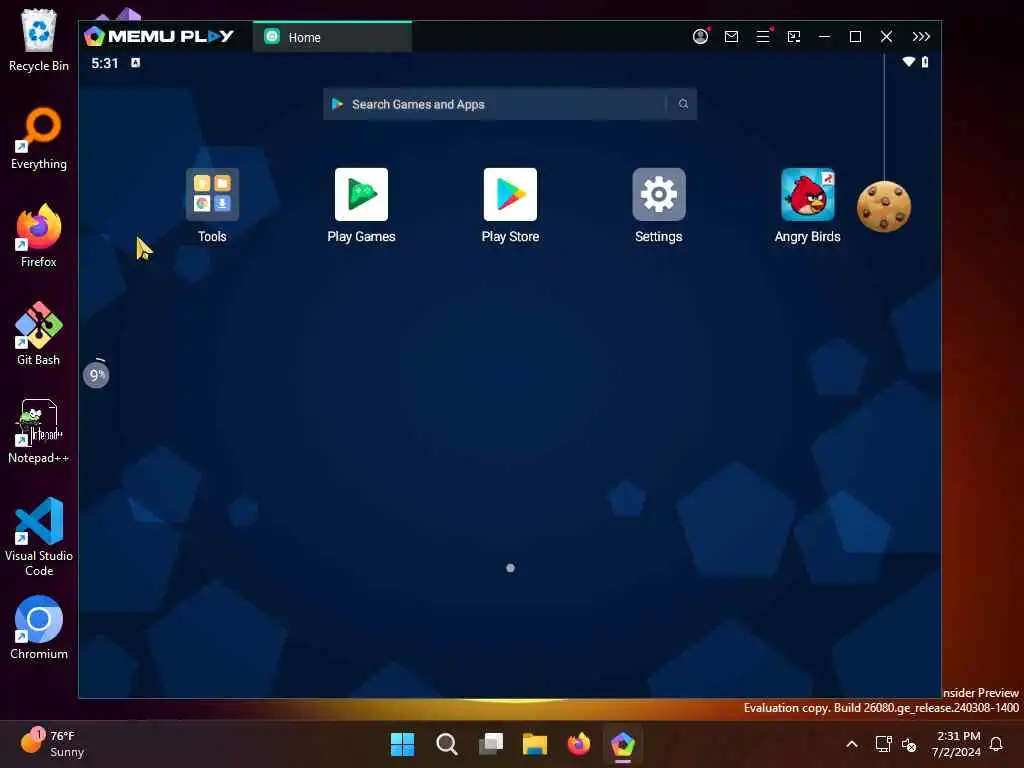The width and height of the screenshot is (1024, 768).
Task: Launch the Angry Birds game
Action: [808, 195]
